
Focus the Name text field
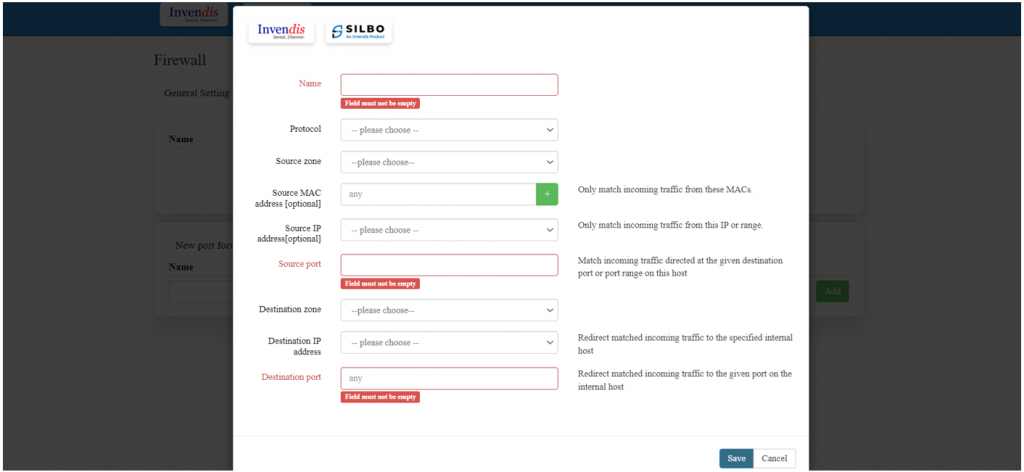tap(449, 85)
